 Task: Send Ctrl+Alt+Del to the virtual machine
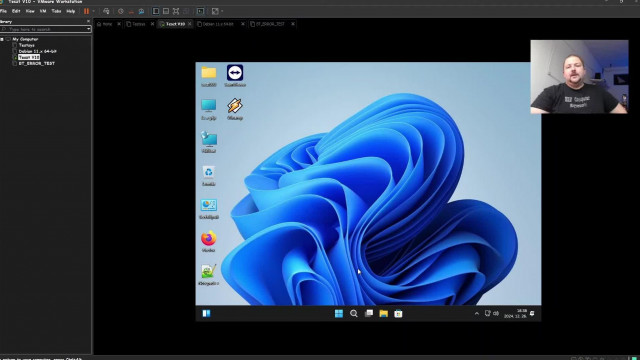106,11
